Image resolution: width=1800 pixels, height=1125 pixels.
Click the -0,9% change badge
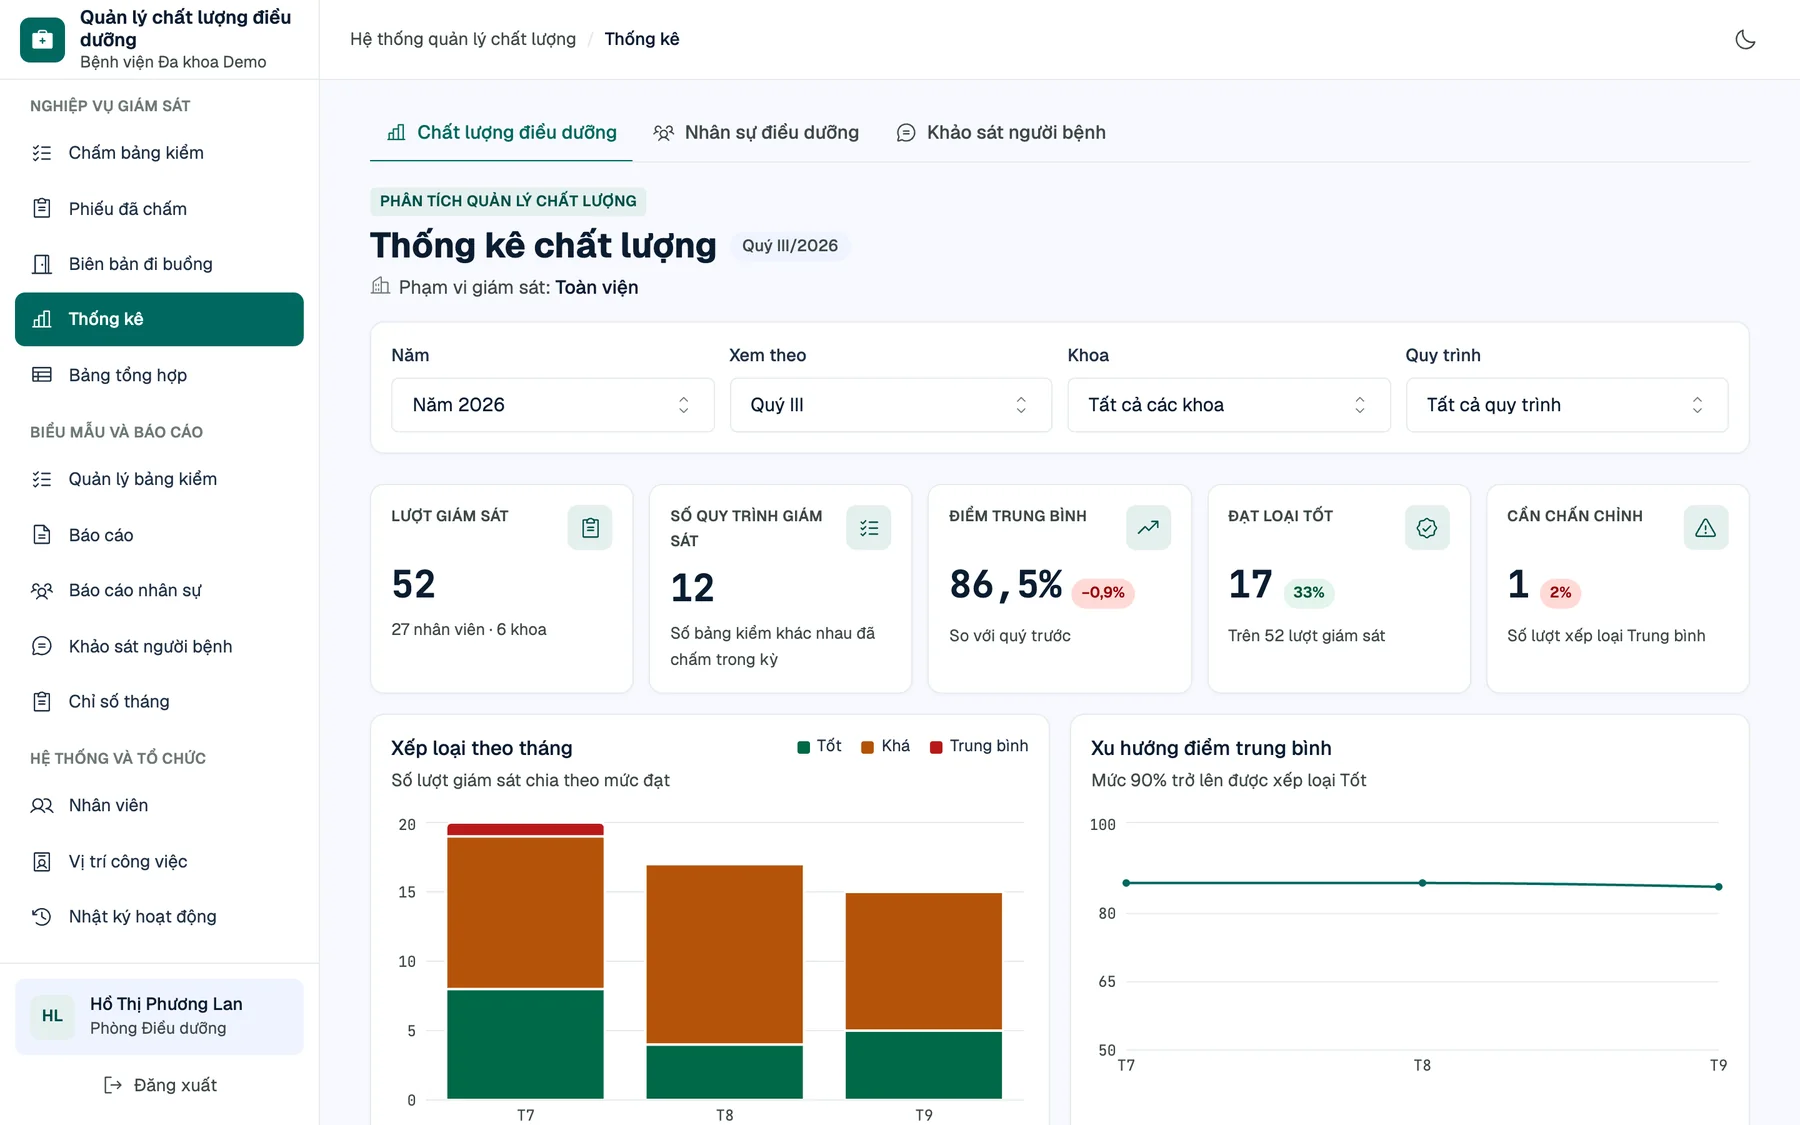[x=1103, y=592]
